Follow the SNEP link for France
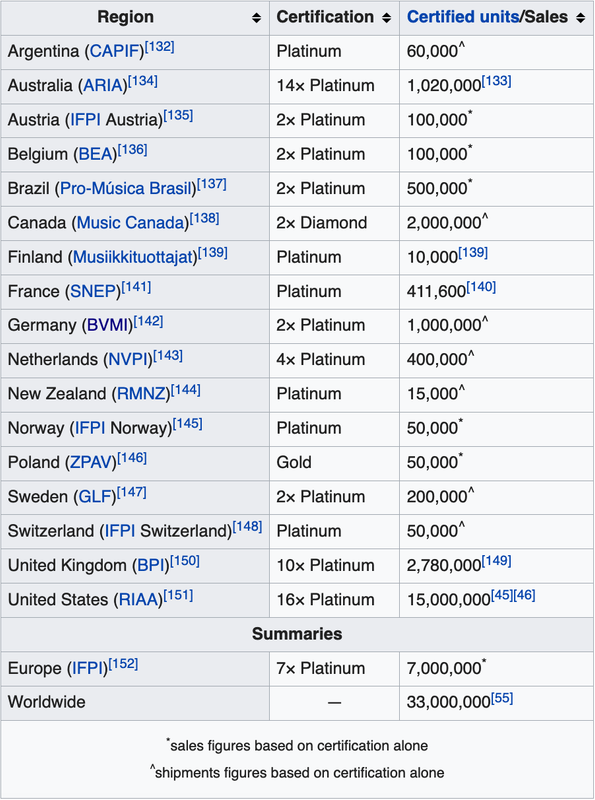 click(93, 291)
